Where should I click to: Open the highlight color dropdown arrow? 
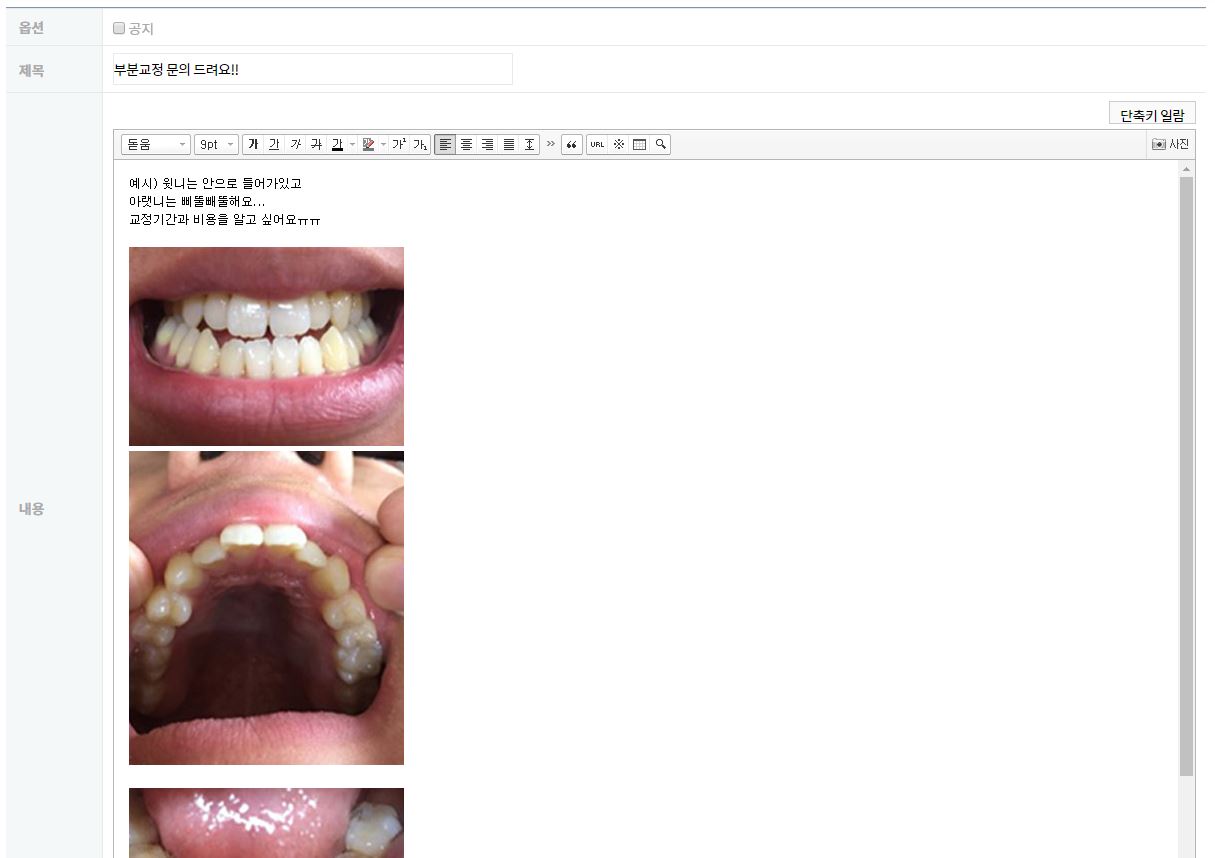[383, 144]
